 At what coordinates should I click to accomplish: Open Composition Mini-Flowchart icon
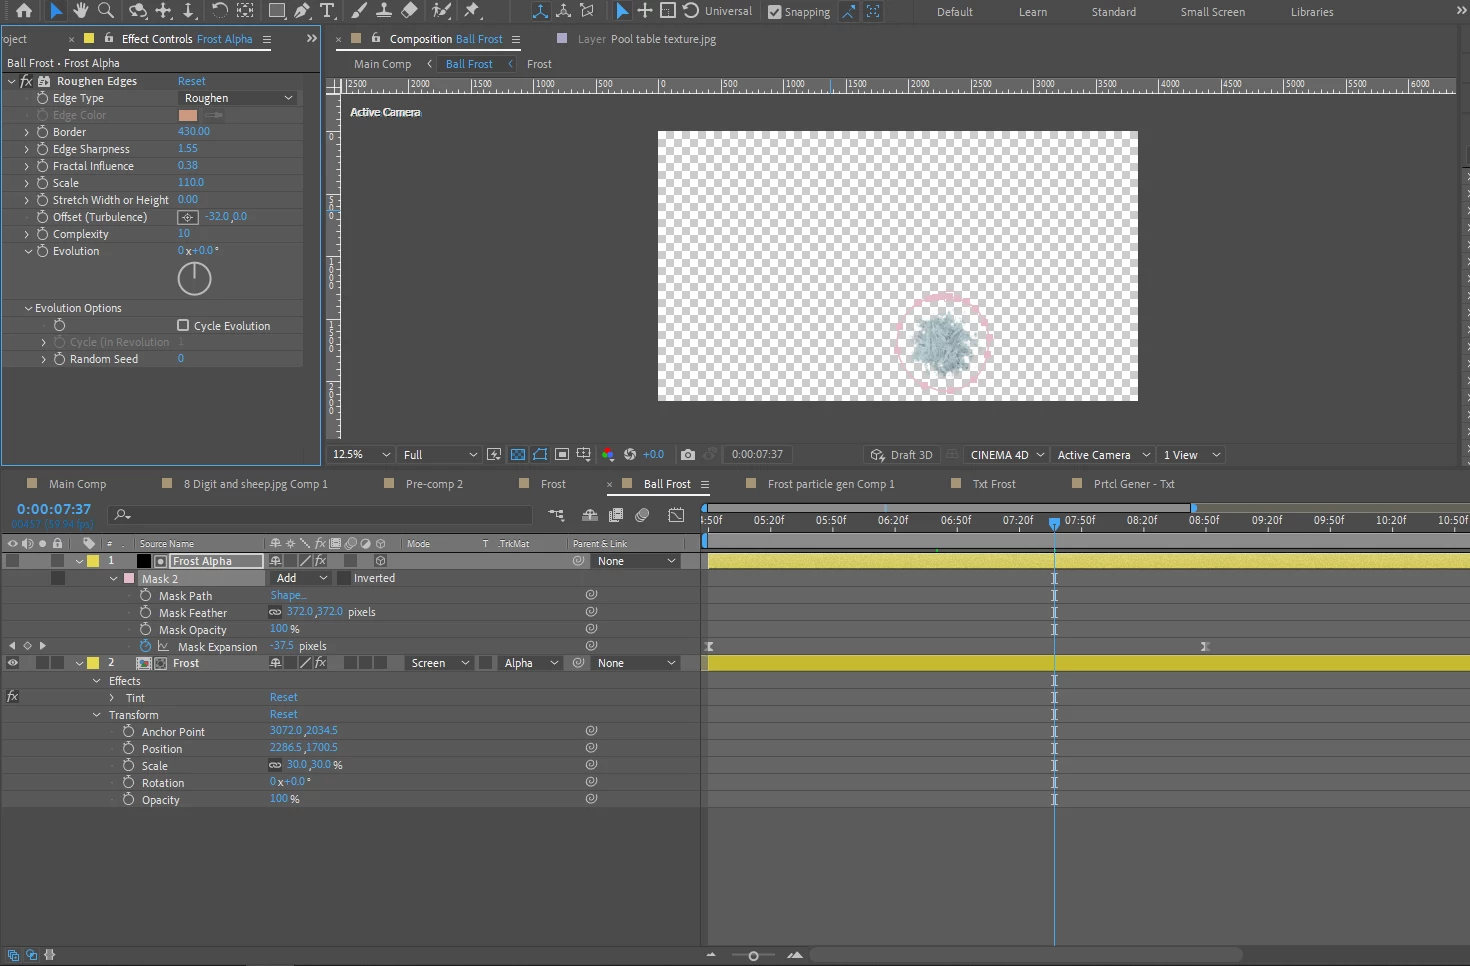(x=556, y=515)
